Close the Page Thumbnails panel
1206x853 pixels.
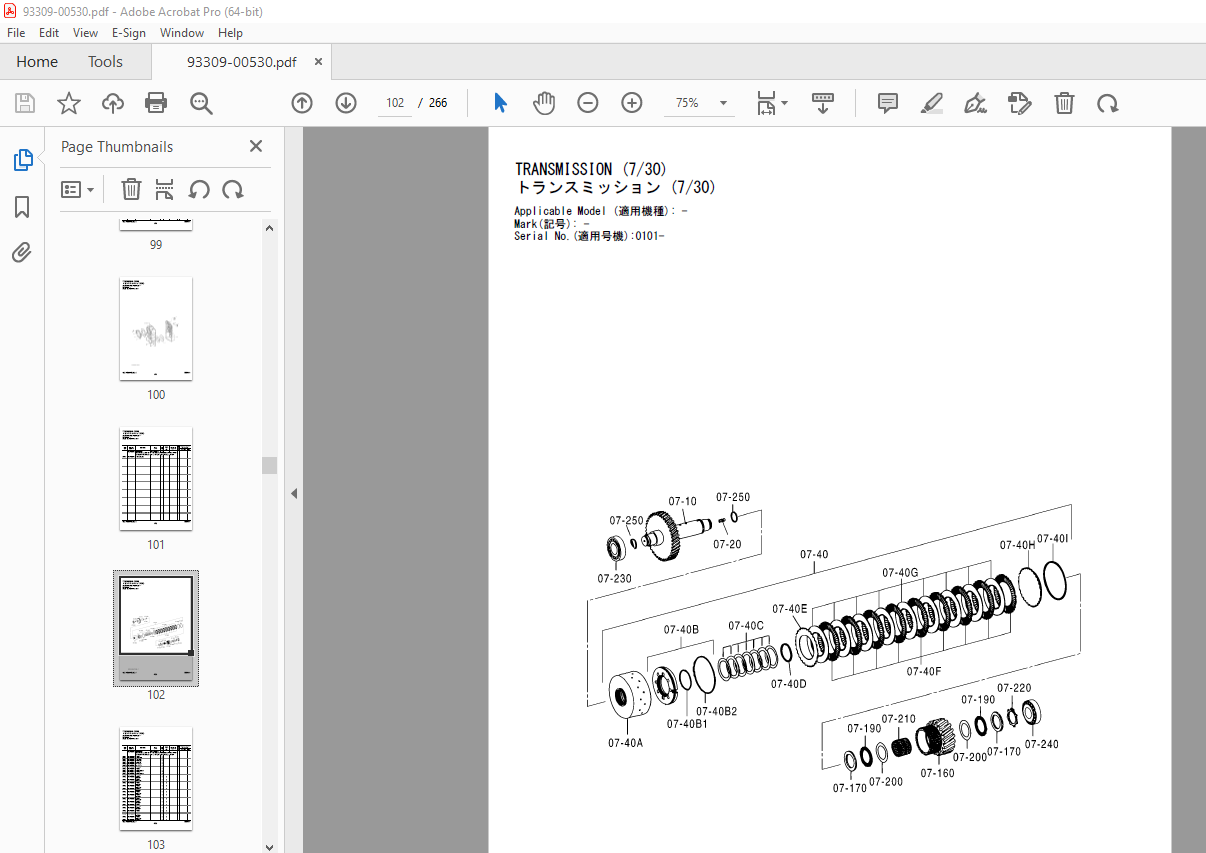click(256, 146)
